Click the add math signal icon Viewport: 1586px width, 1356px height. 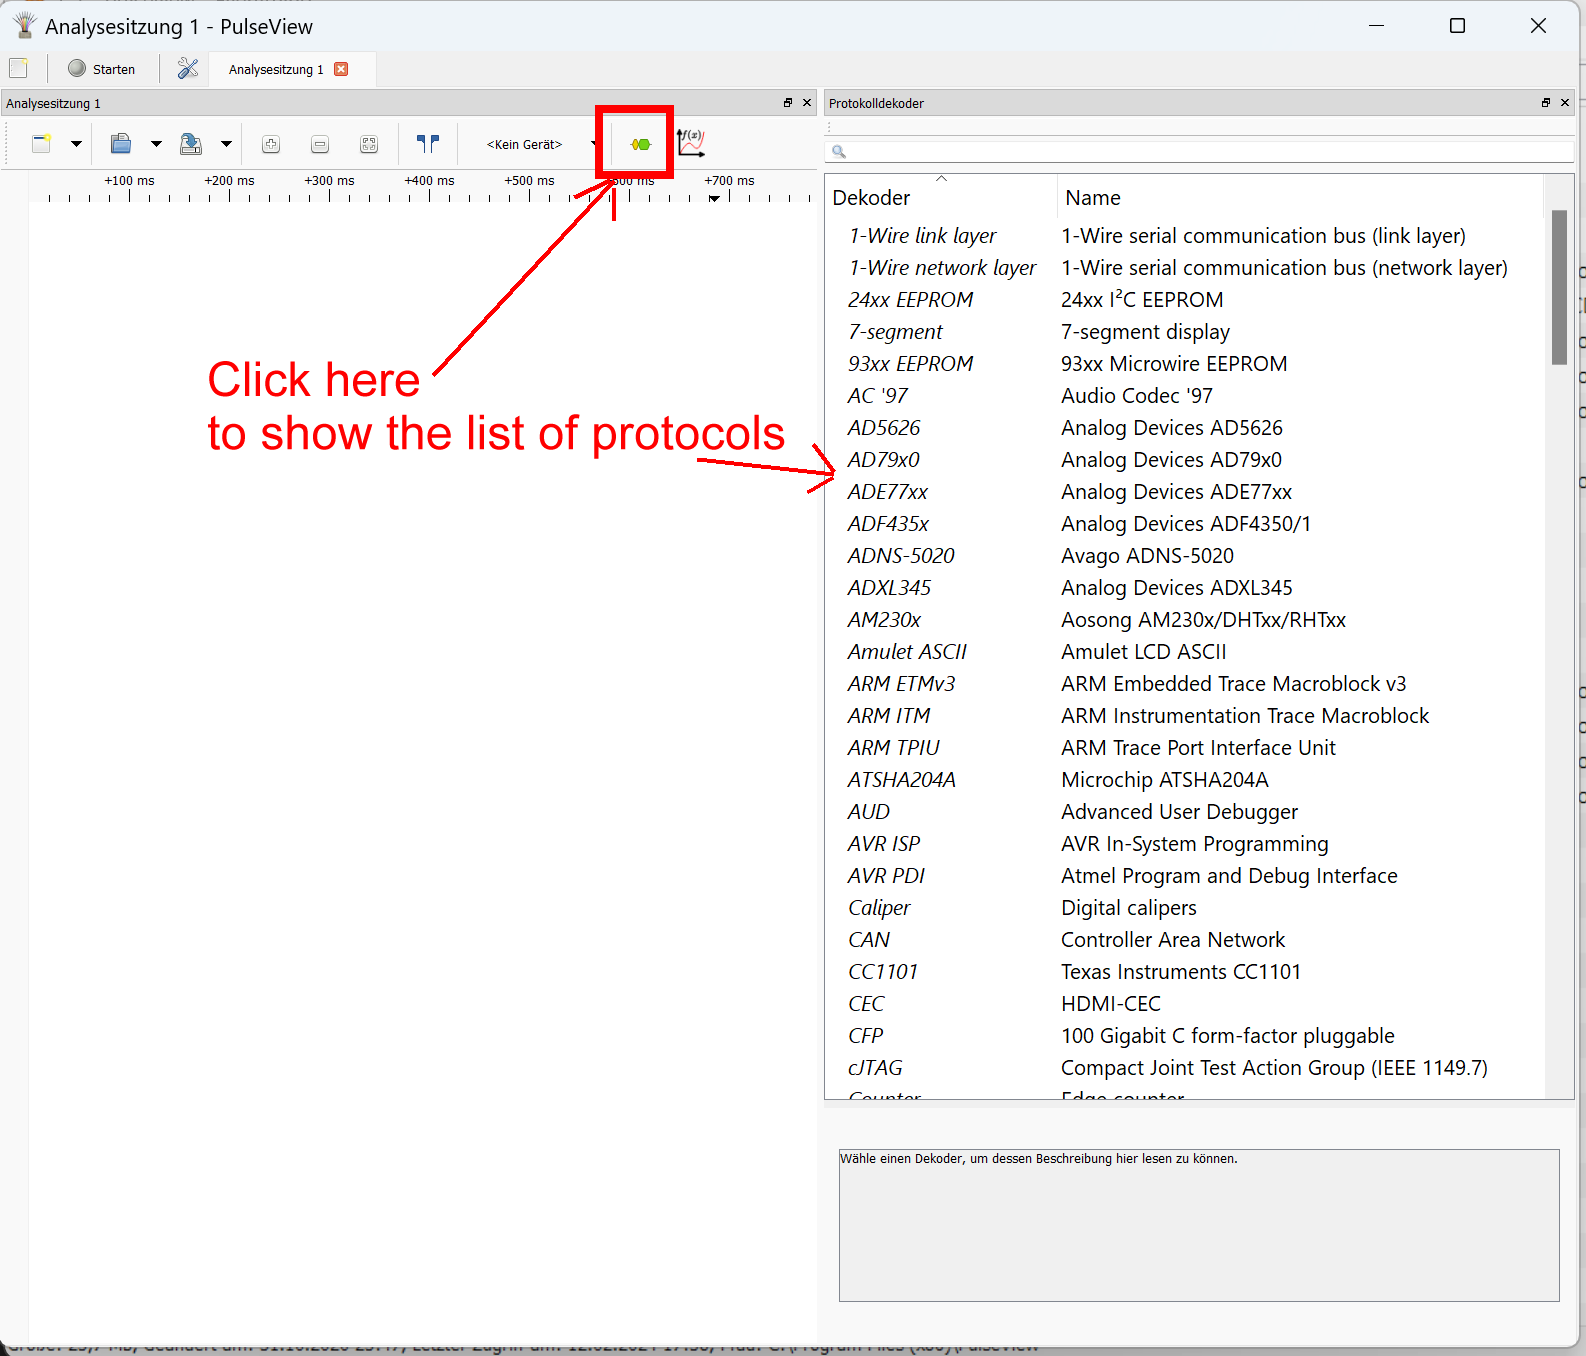click(691, 143)
